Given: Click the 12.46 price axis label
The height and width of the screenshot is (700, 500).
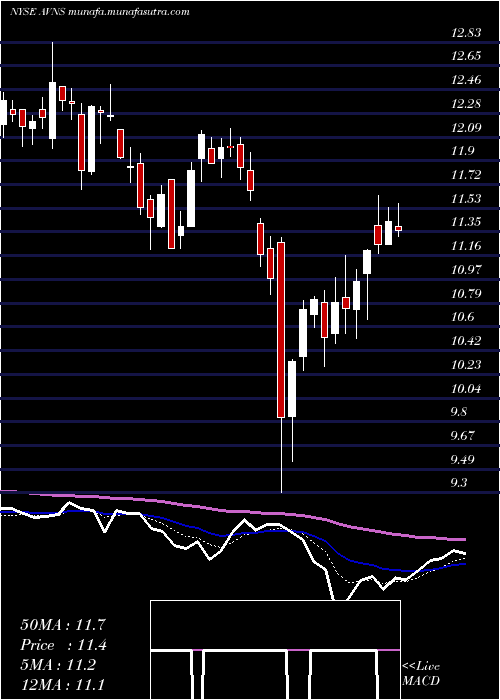Looking at the screenshot, I should pyautogui.click(x=466, y=80).
